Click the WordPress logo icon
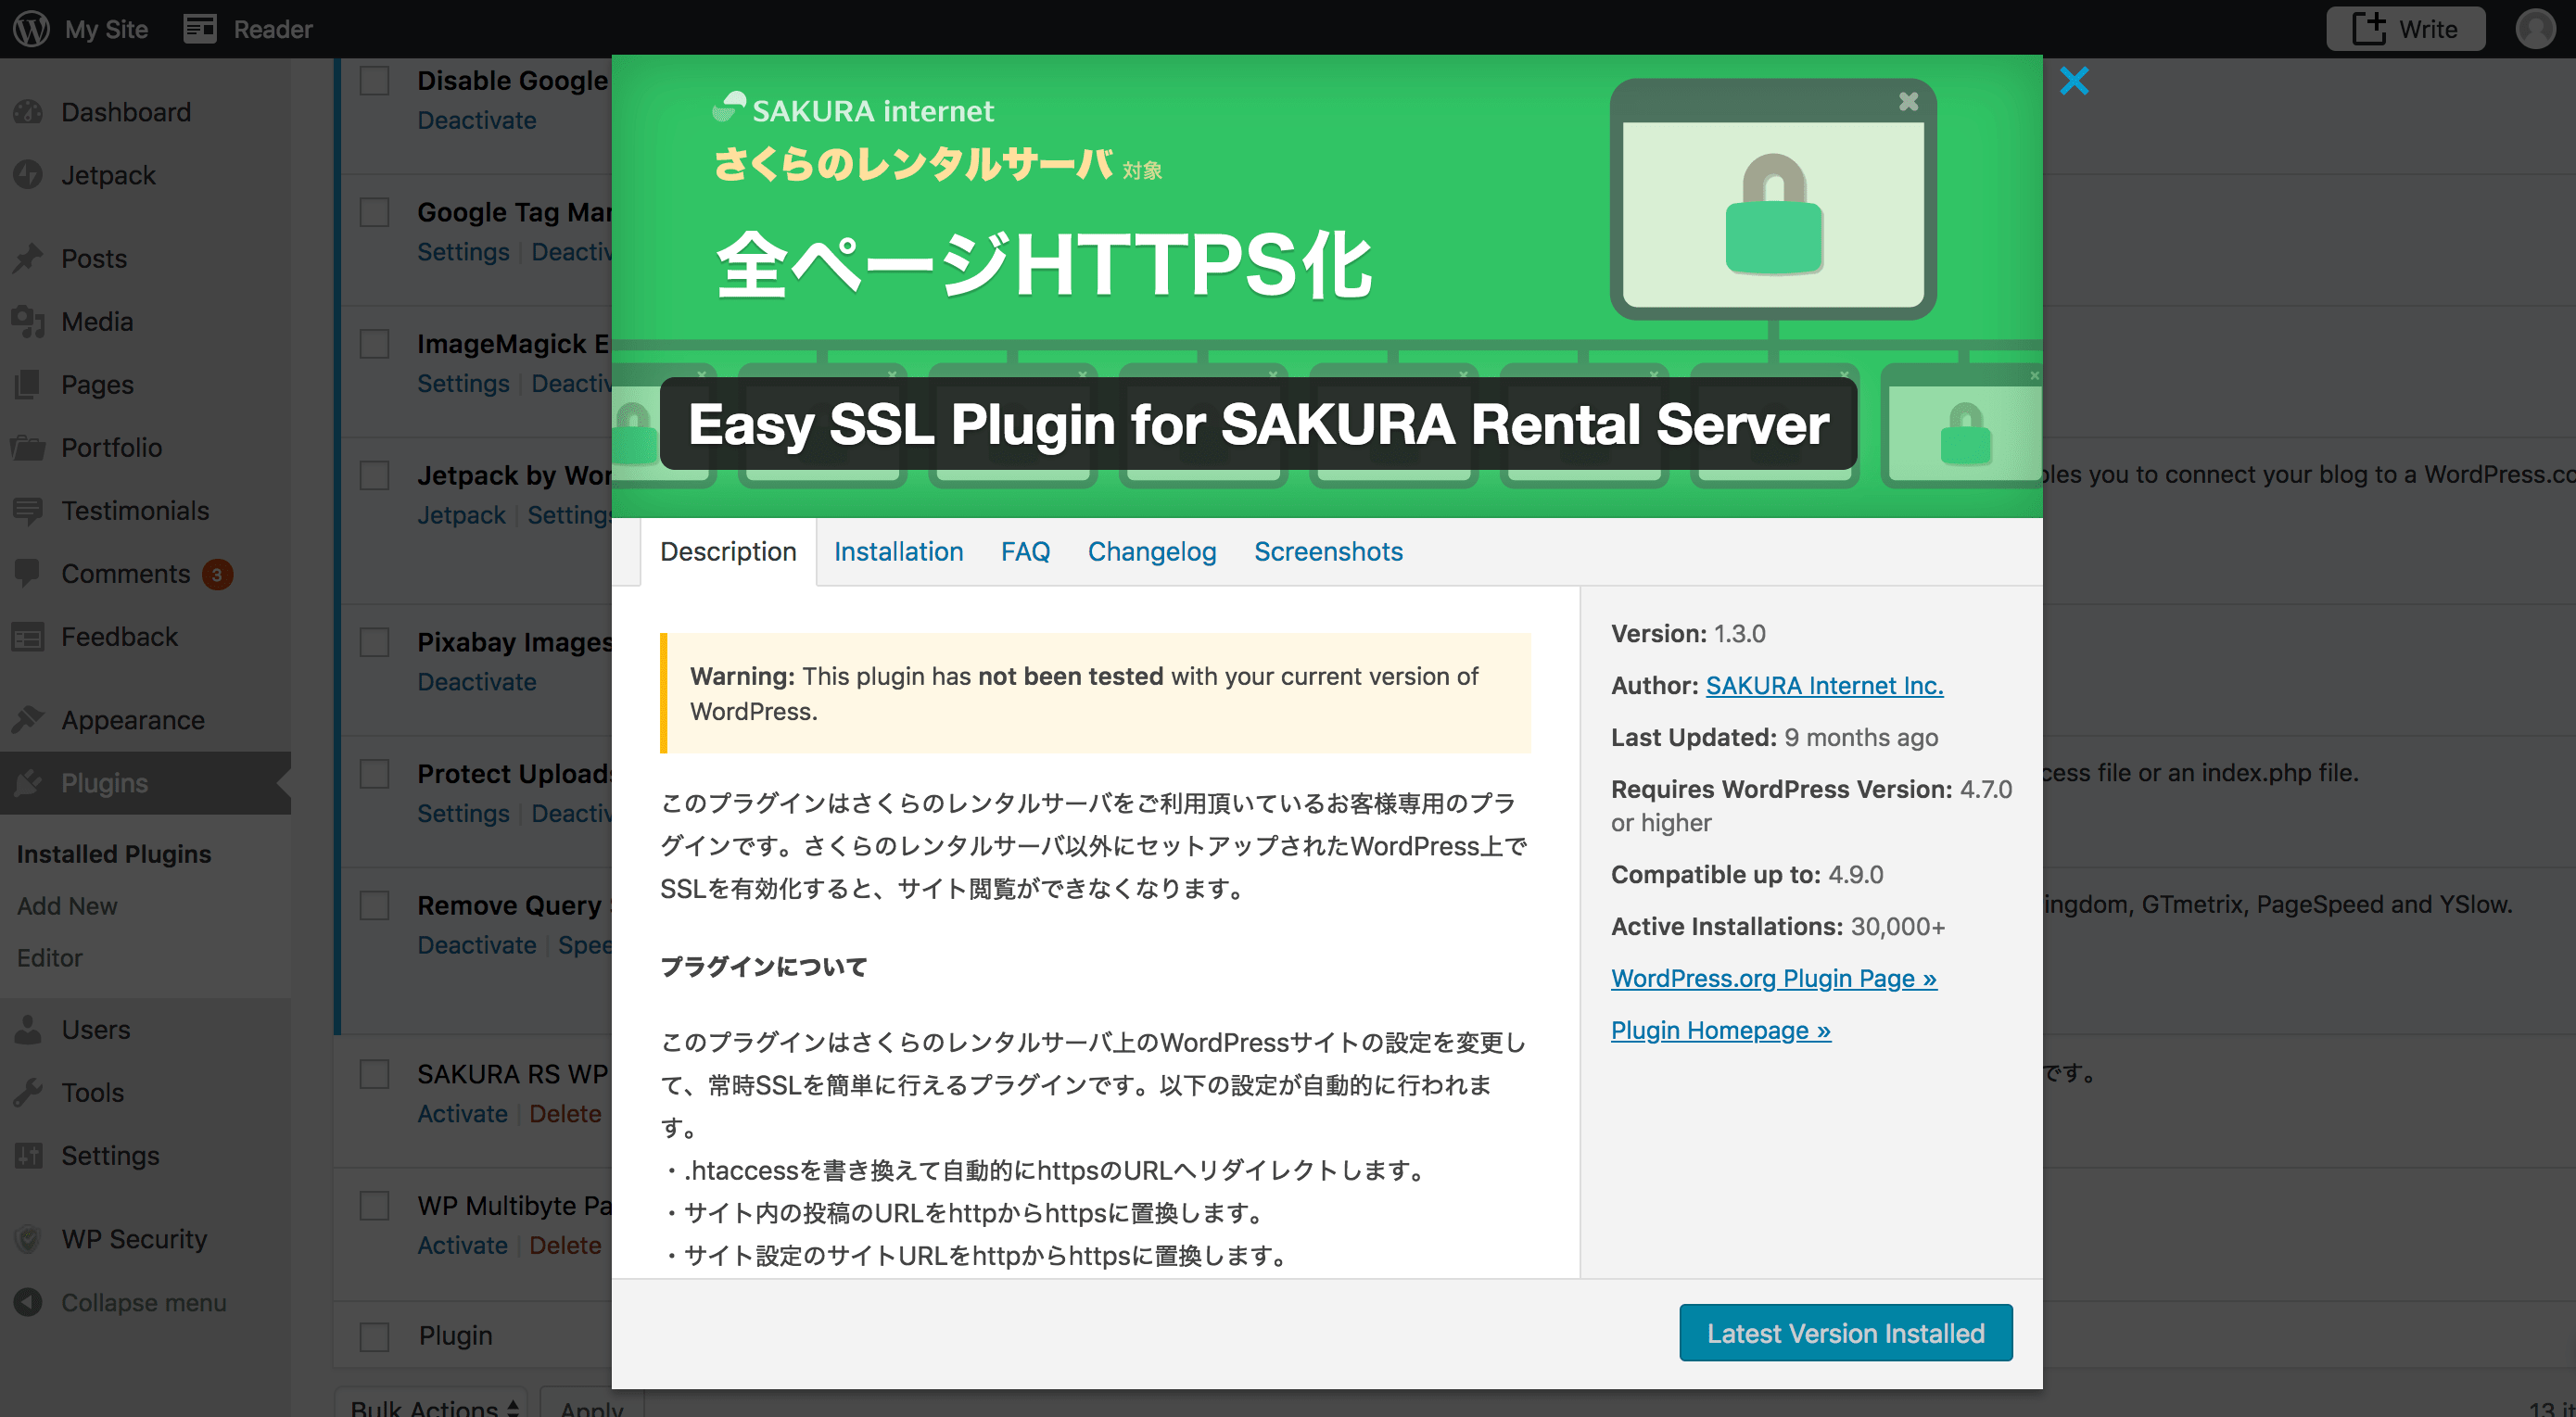 (x=31, y=28)
